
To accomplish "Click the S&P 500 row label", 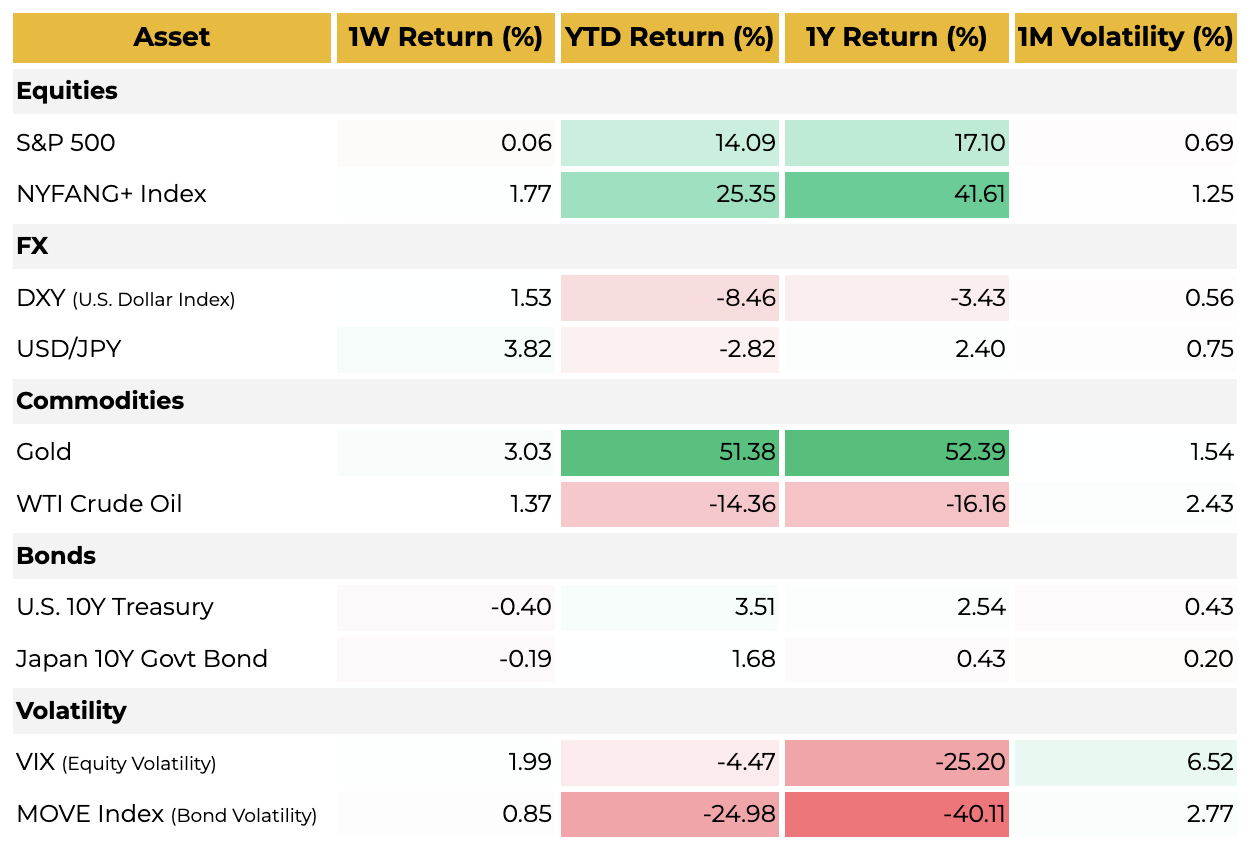I will click(x=66, y=143).
